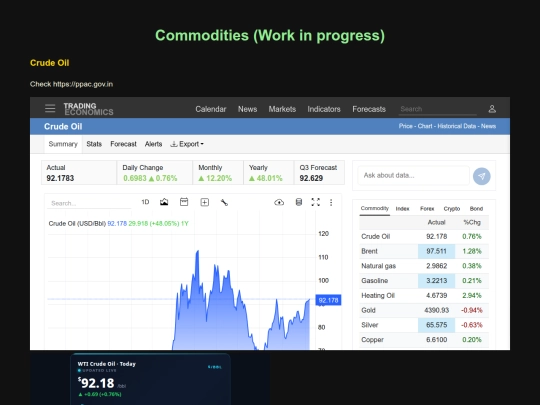
Task: Click the cloud download chart icon
Action: point(279,202)
